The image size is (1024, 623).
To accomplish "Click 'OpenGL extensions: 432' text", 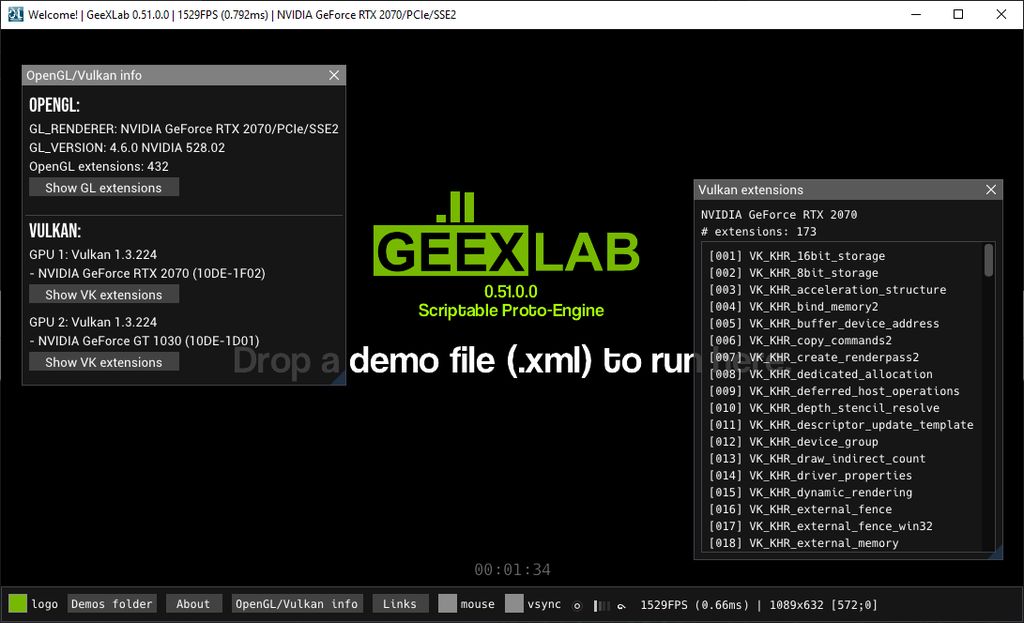I will 99,167.
